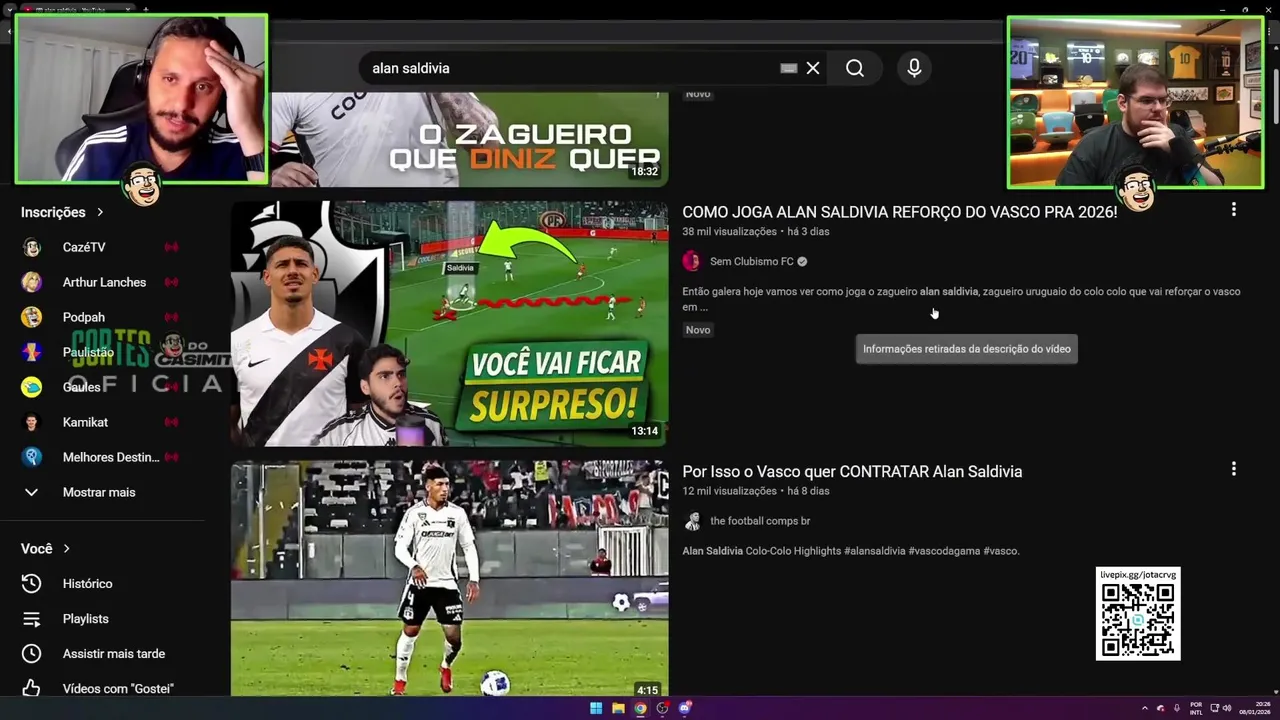1280x720 pixels.
Task: Open the "O zagueiro que Diniz quer" thumbnail
Action: click(469, 139)
